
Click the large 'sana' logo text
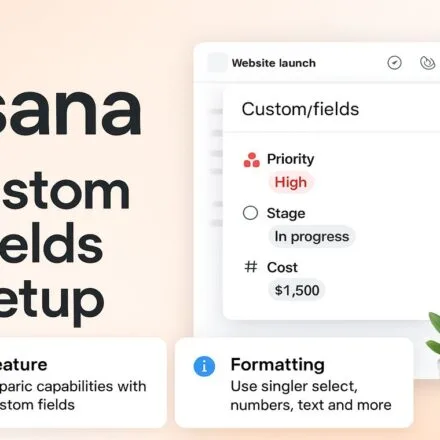[x=71, y=110]
